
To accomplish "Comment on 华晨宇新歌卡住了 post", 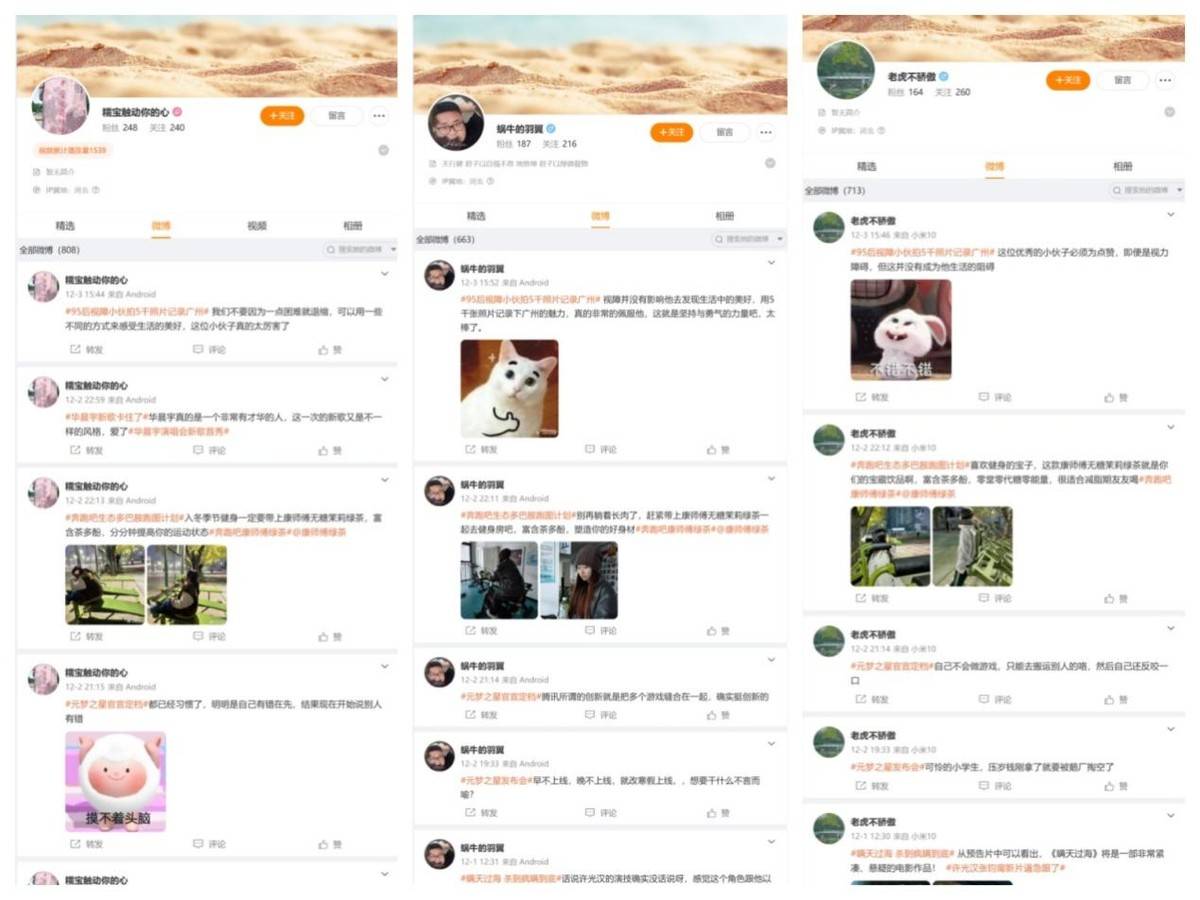I will [x=209, y=451].
